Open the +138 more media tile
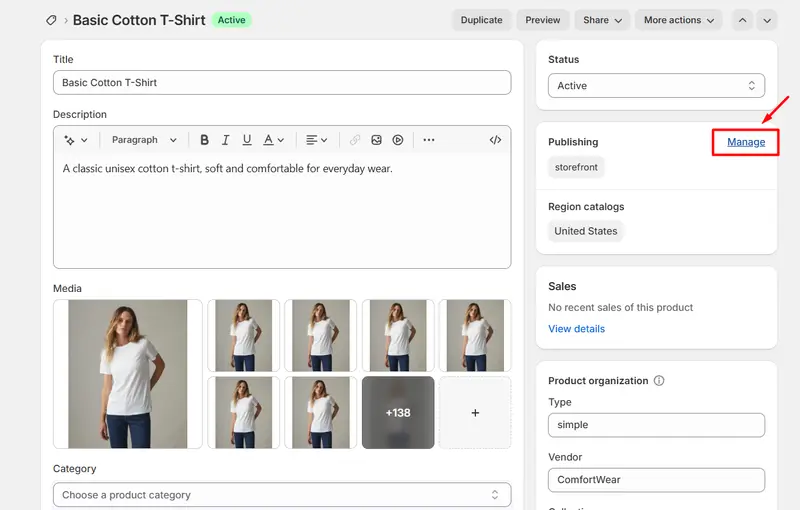The image size is (800, 510). [398, 413]
